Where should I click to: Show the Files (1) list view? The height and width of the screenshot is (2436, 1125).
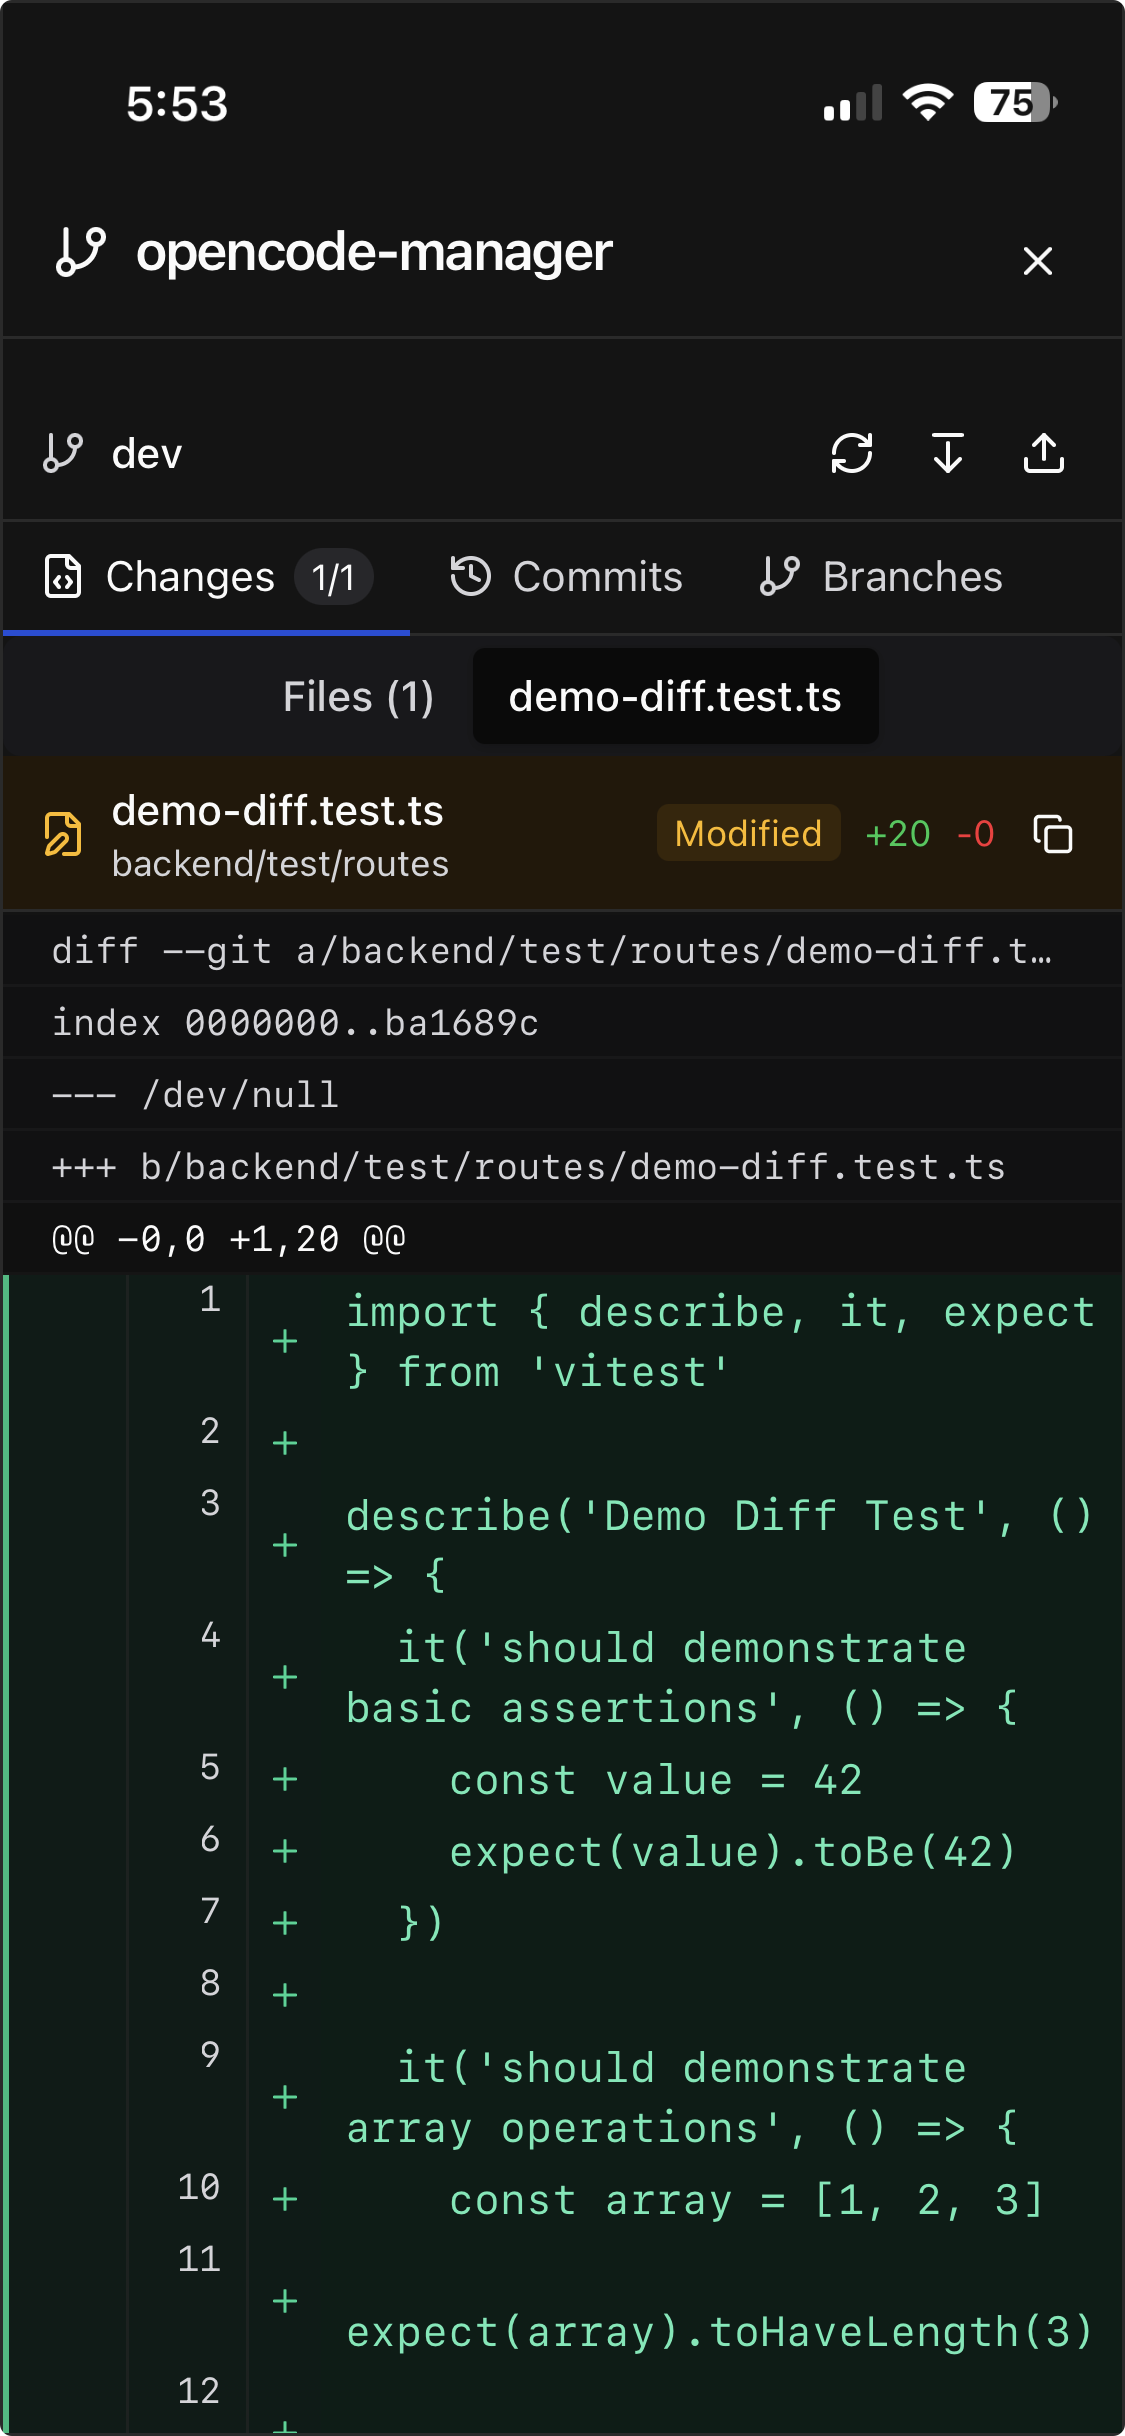(358, 697)
